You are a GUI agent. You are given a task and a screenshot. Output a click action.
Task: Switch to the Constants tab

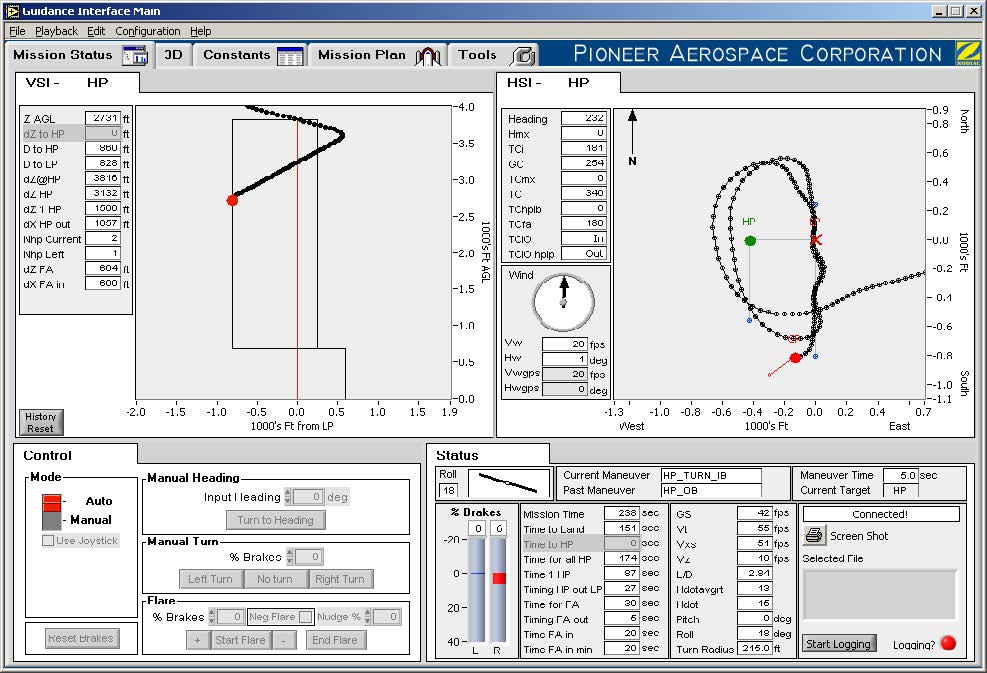tap(252, 55)
